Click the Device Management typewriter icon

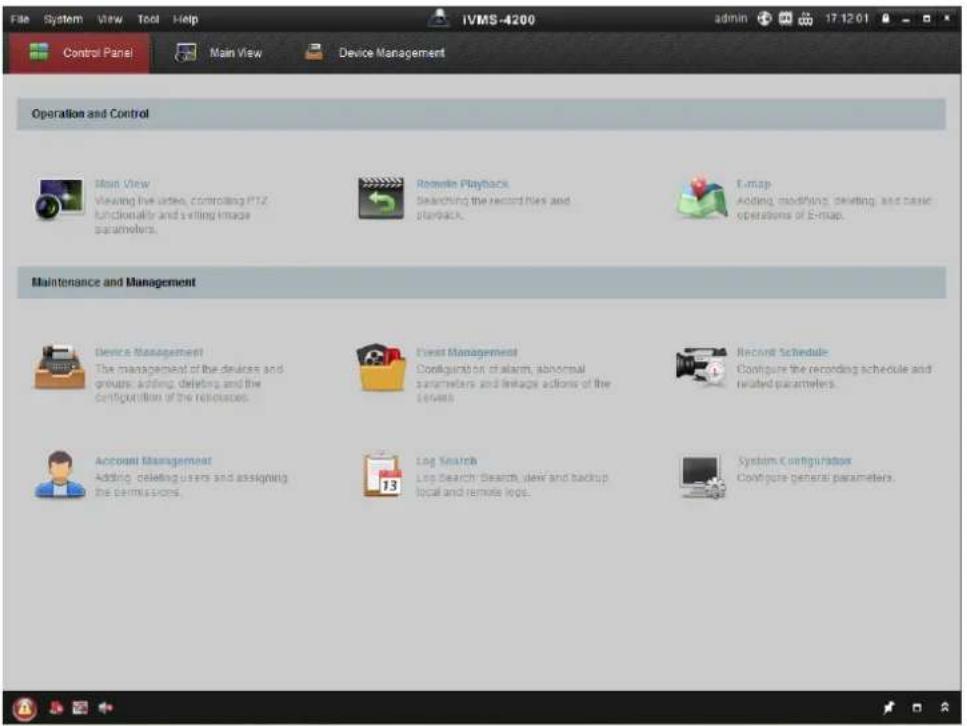tap(60, 367)
